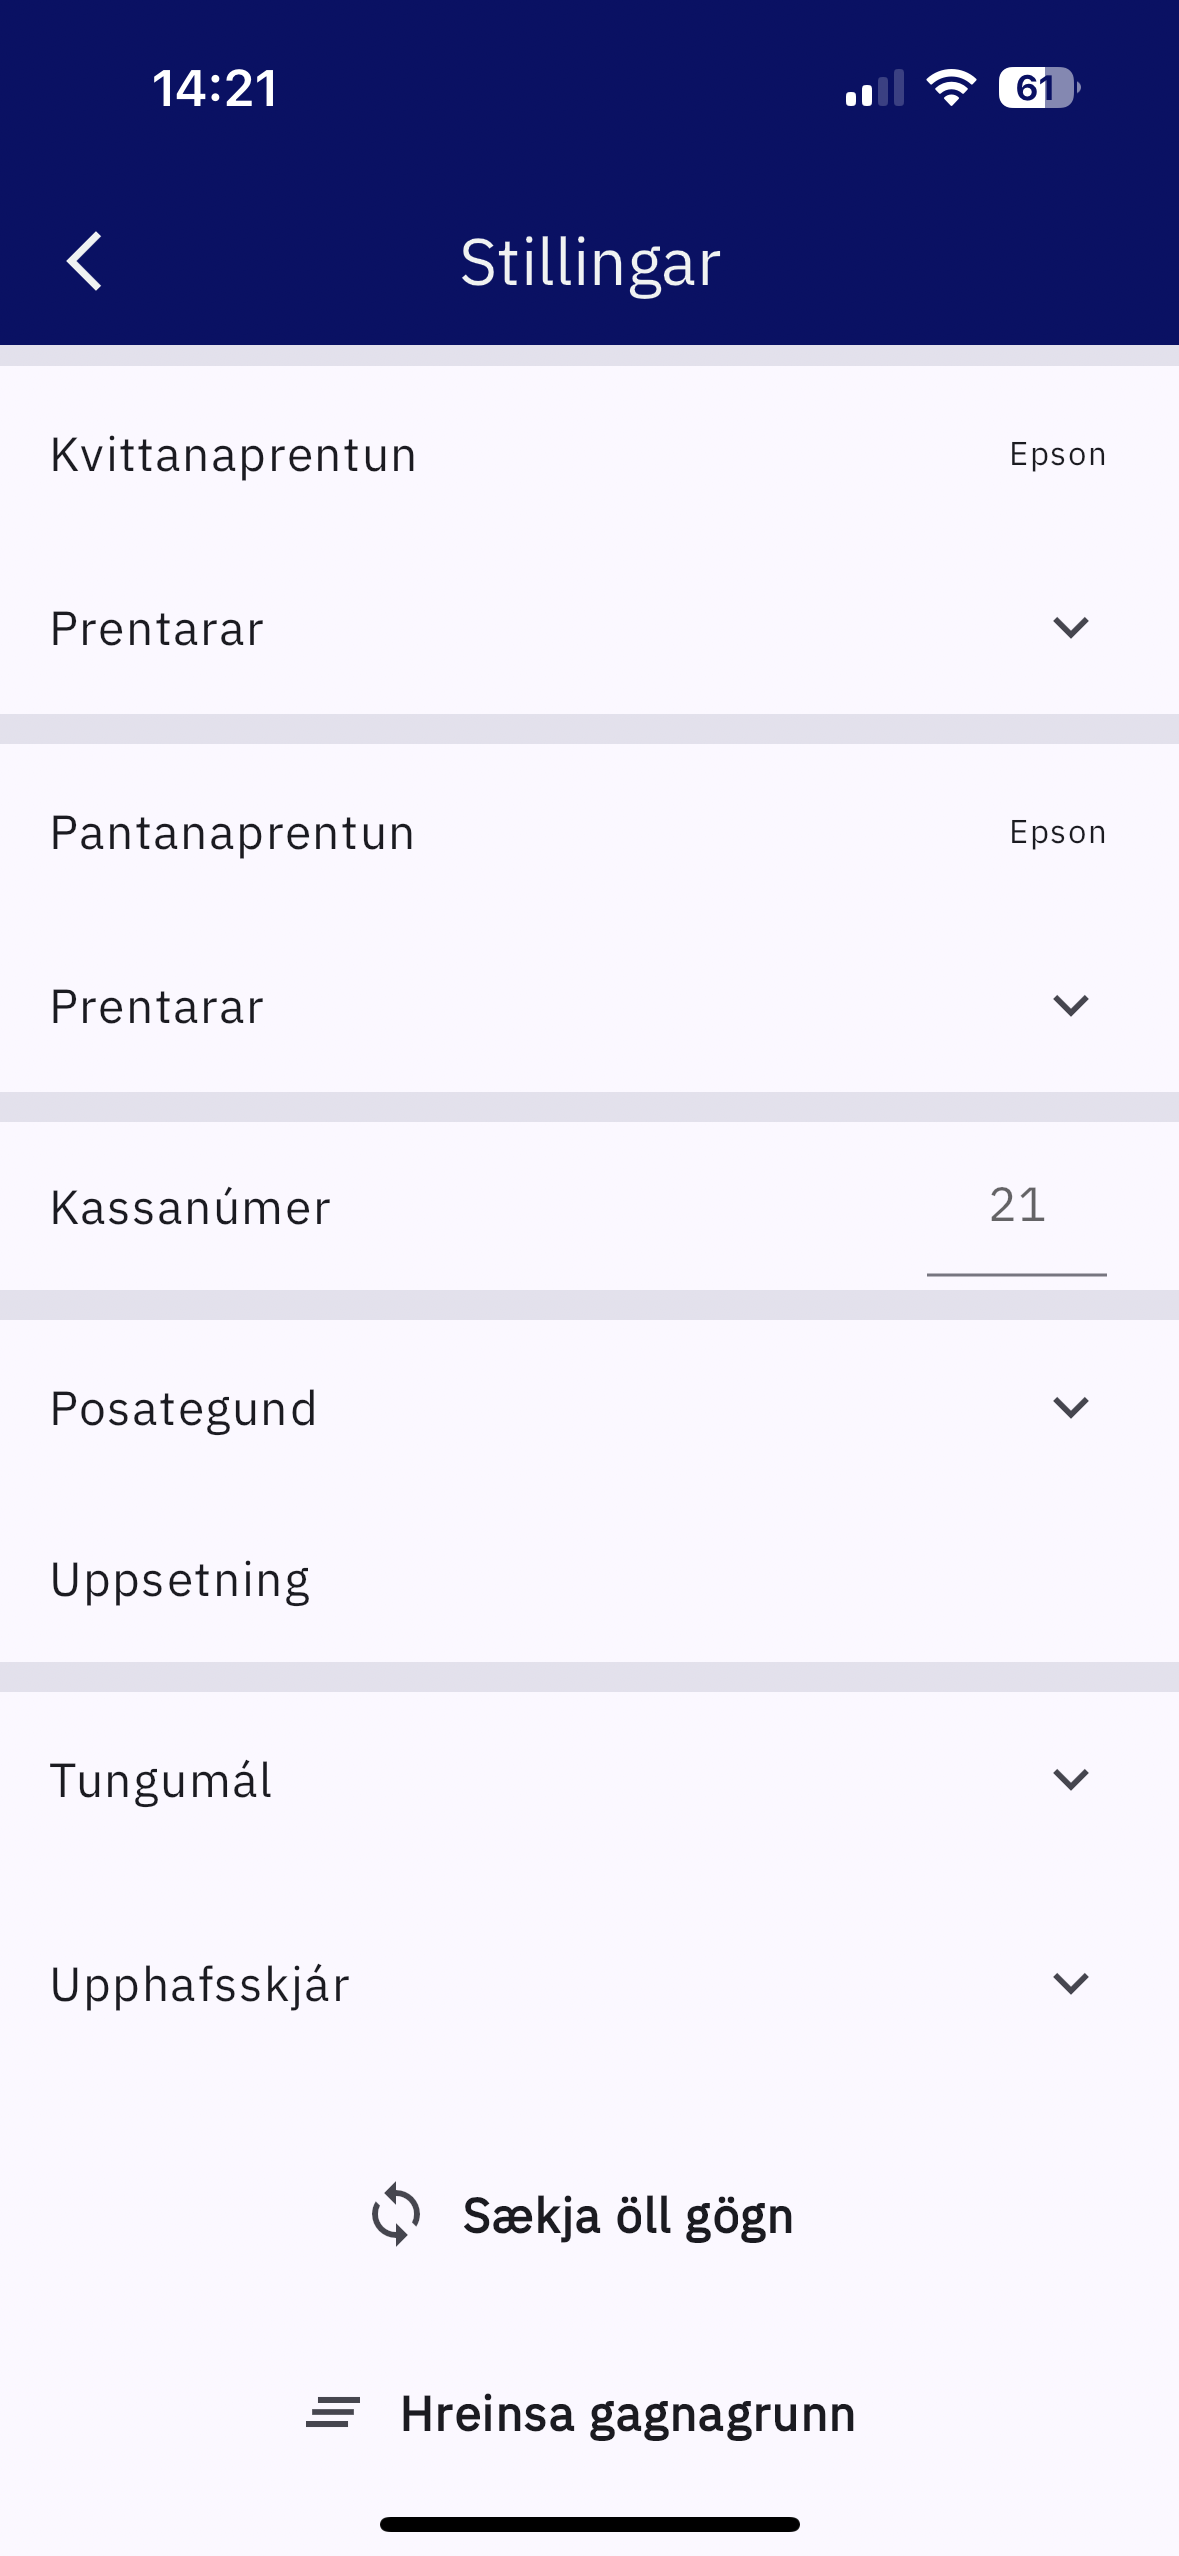
Task: Expand Prentarar dropdown under Kvittanaprentun
Action: pos(1070,628)
